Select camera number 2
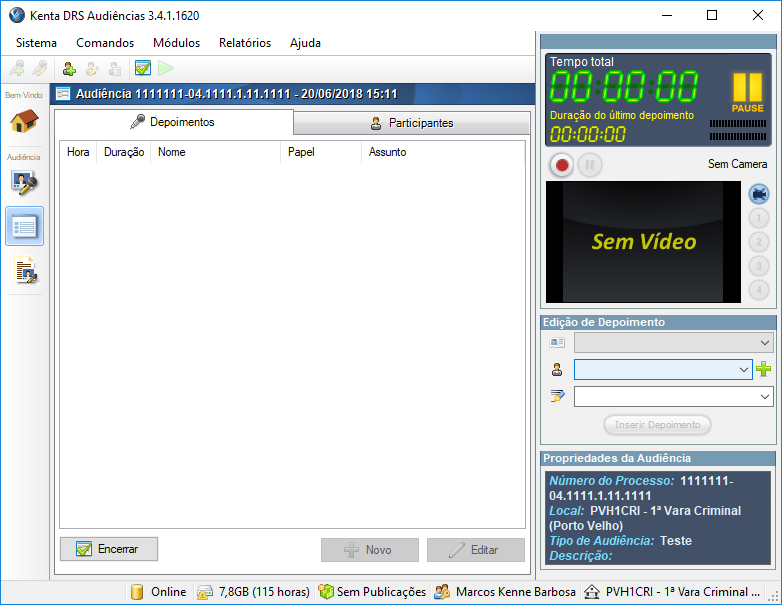This screenshot has height=605, width=782. pos(759,242)
